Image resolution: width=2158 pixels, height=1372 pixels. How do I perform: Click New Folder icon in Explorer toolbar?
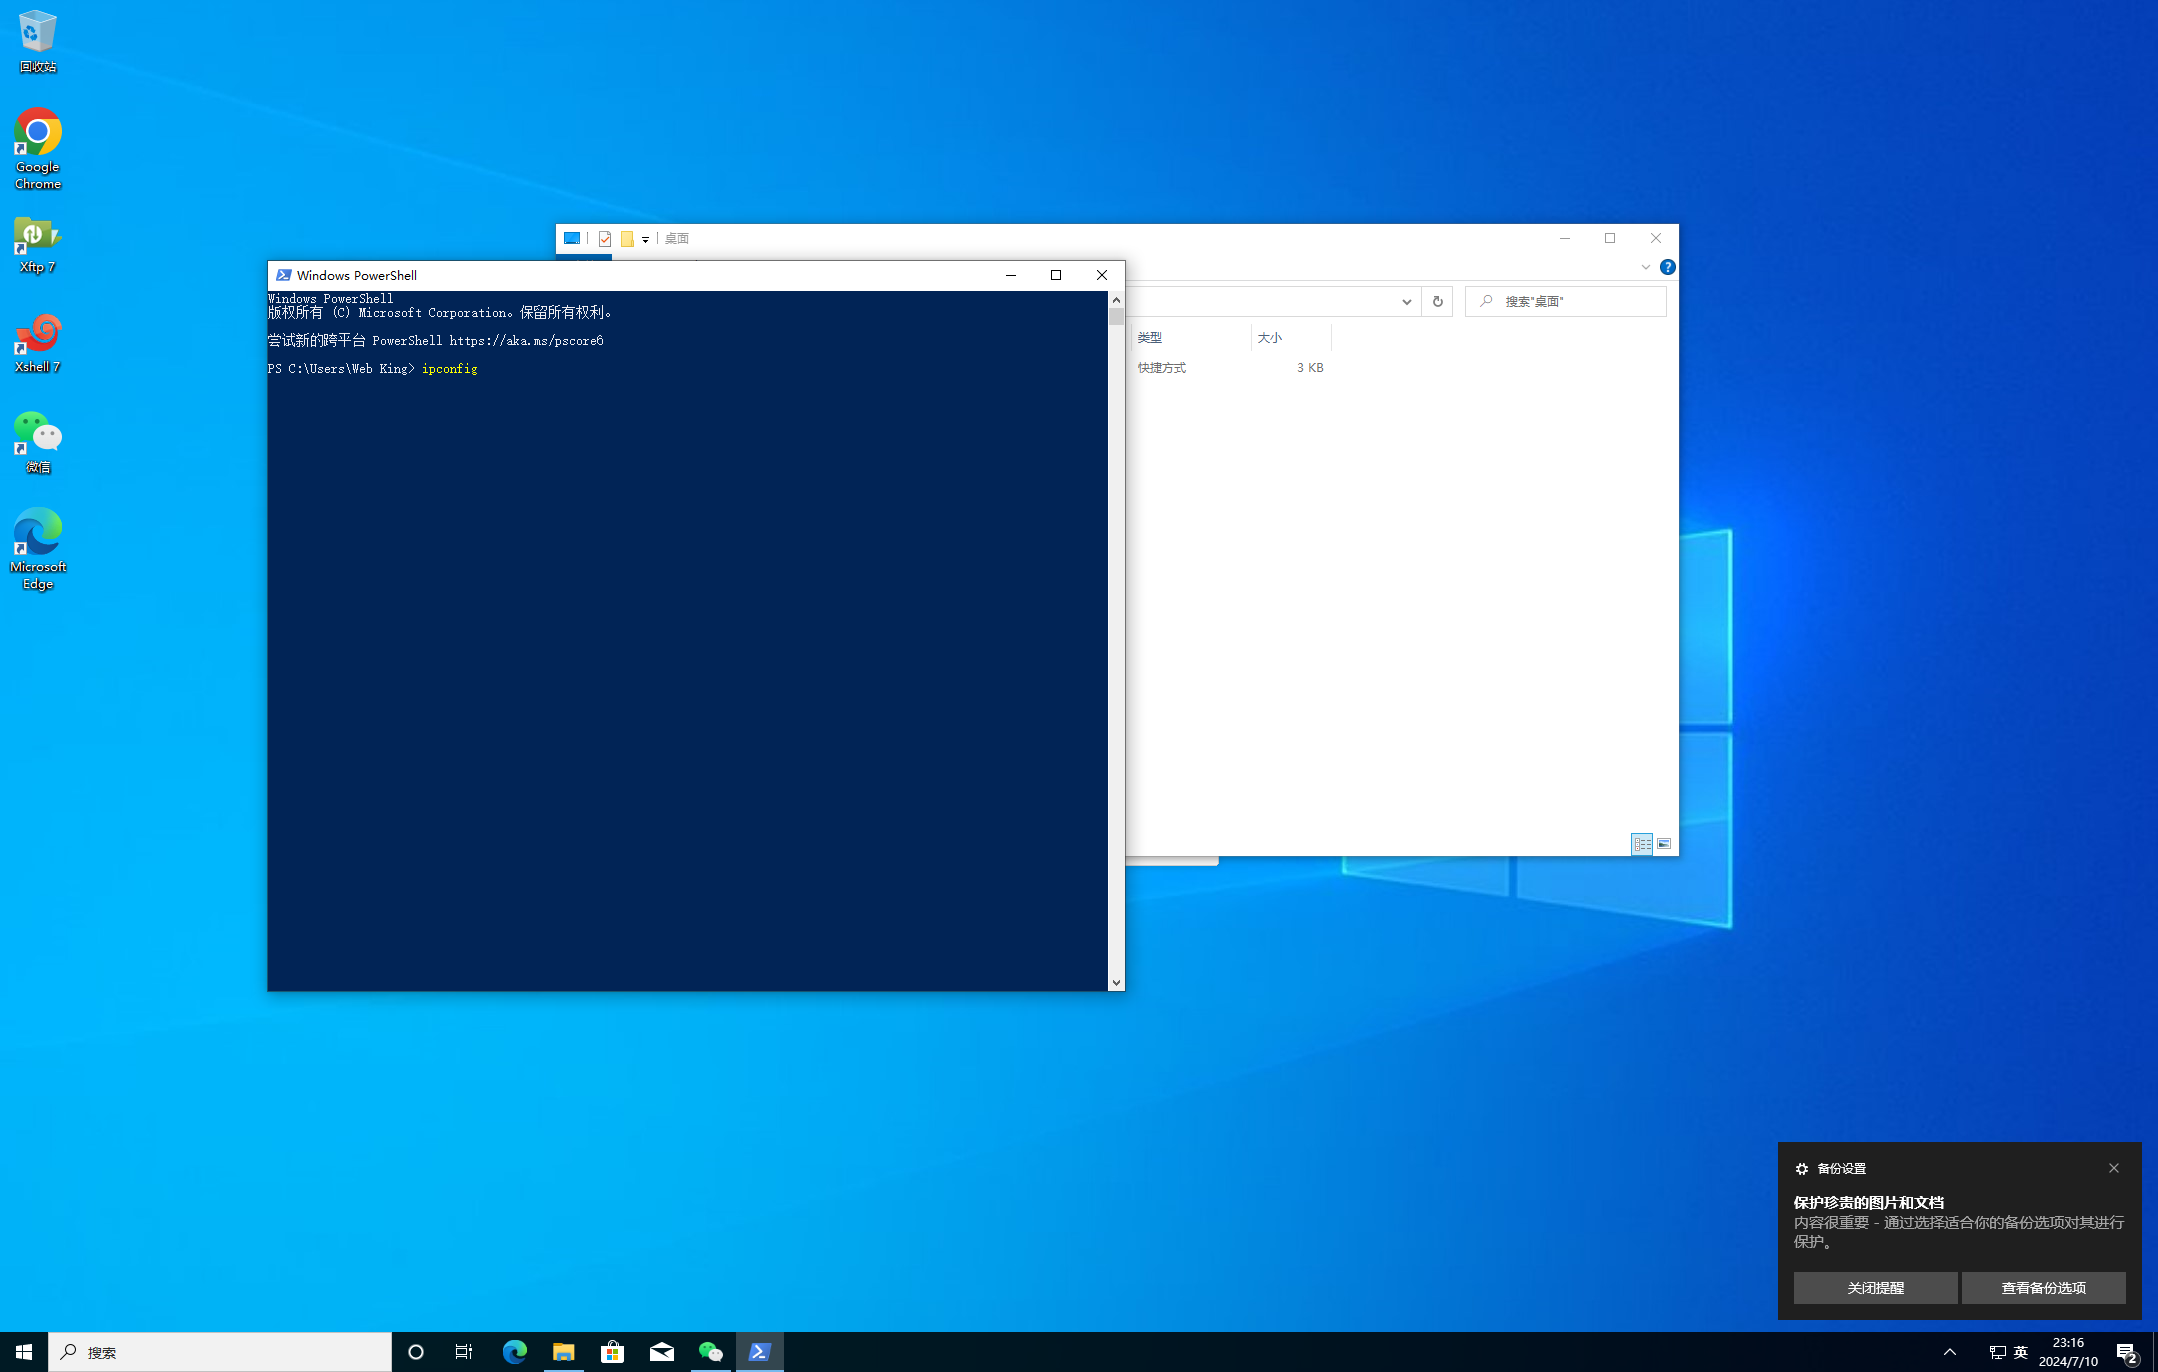pos(627,239)
